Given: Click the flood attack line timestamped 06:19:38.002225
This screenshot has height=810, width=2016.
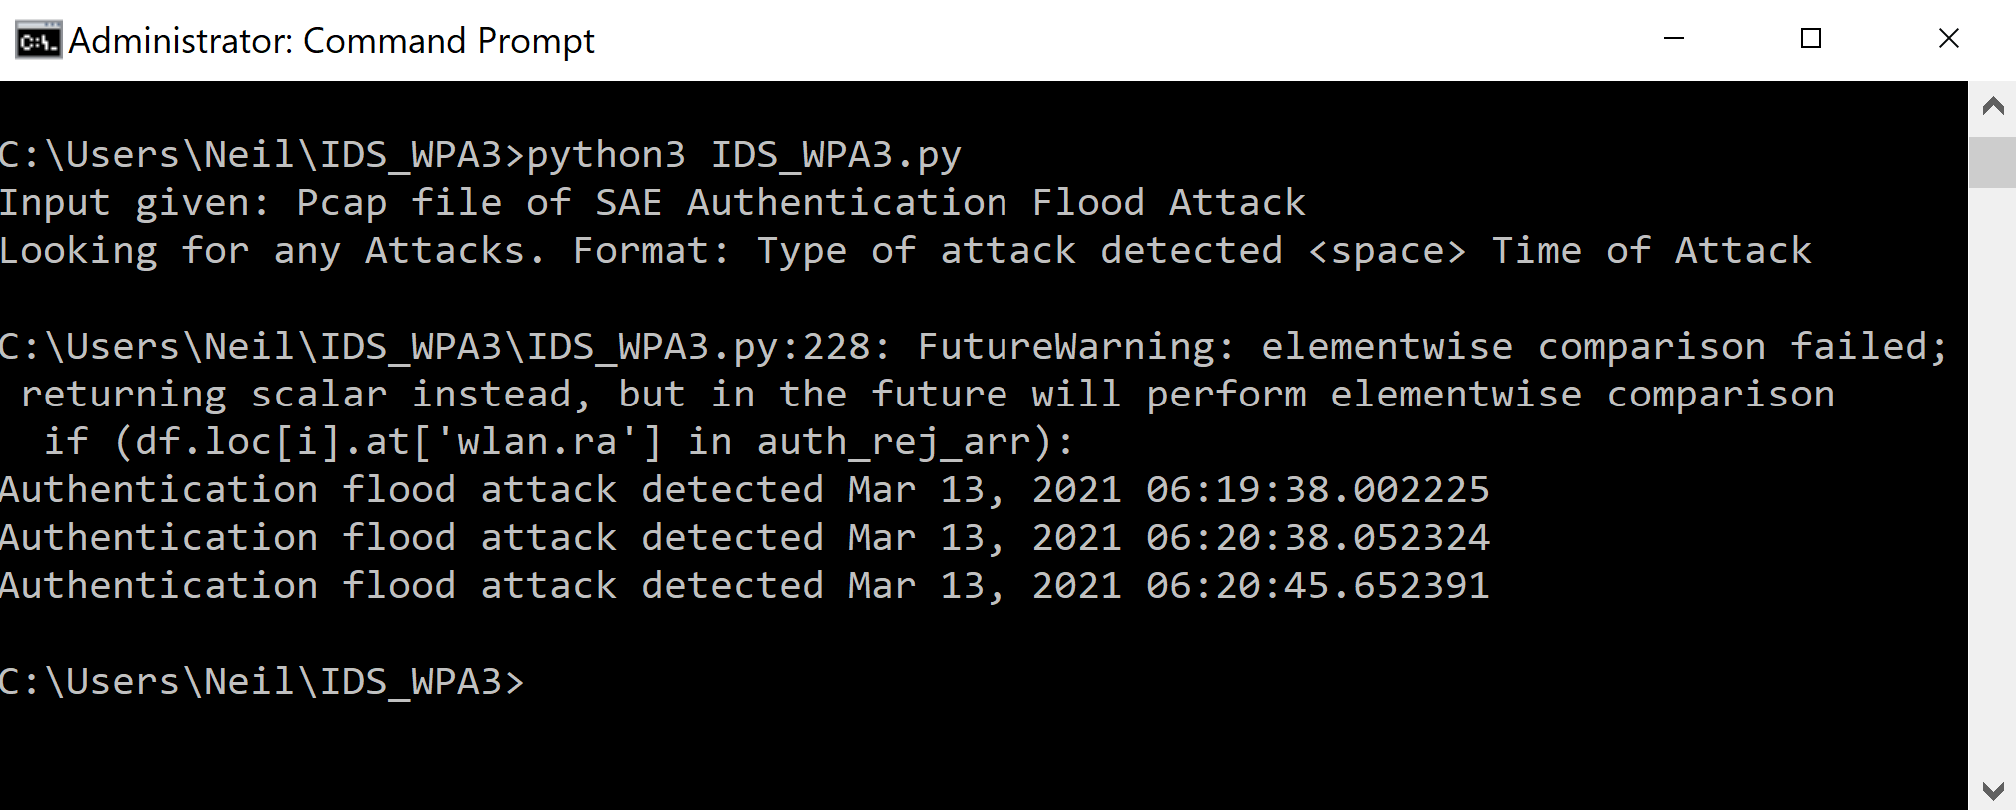Looking at the screenshot, I should 744,490.
